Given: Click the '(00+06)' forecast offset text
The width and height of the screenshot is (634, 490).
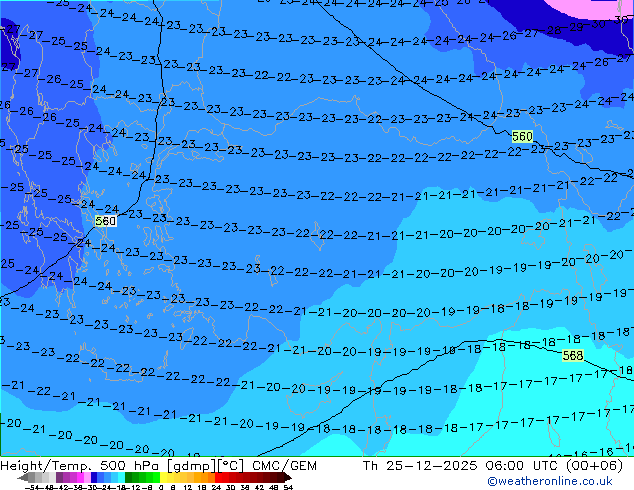Looking at the screenshot, I should pos(594,466).
